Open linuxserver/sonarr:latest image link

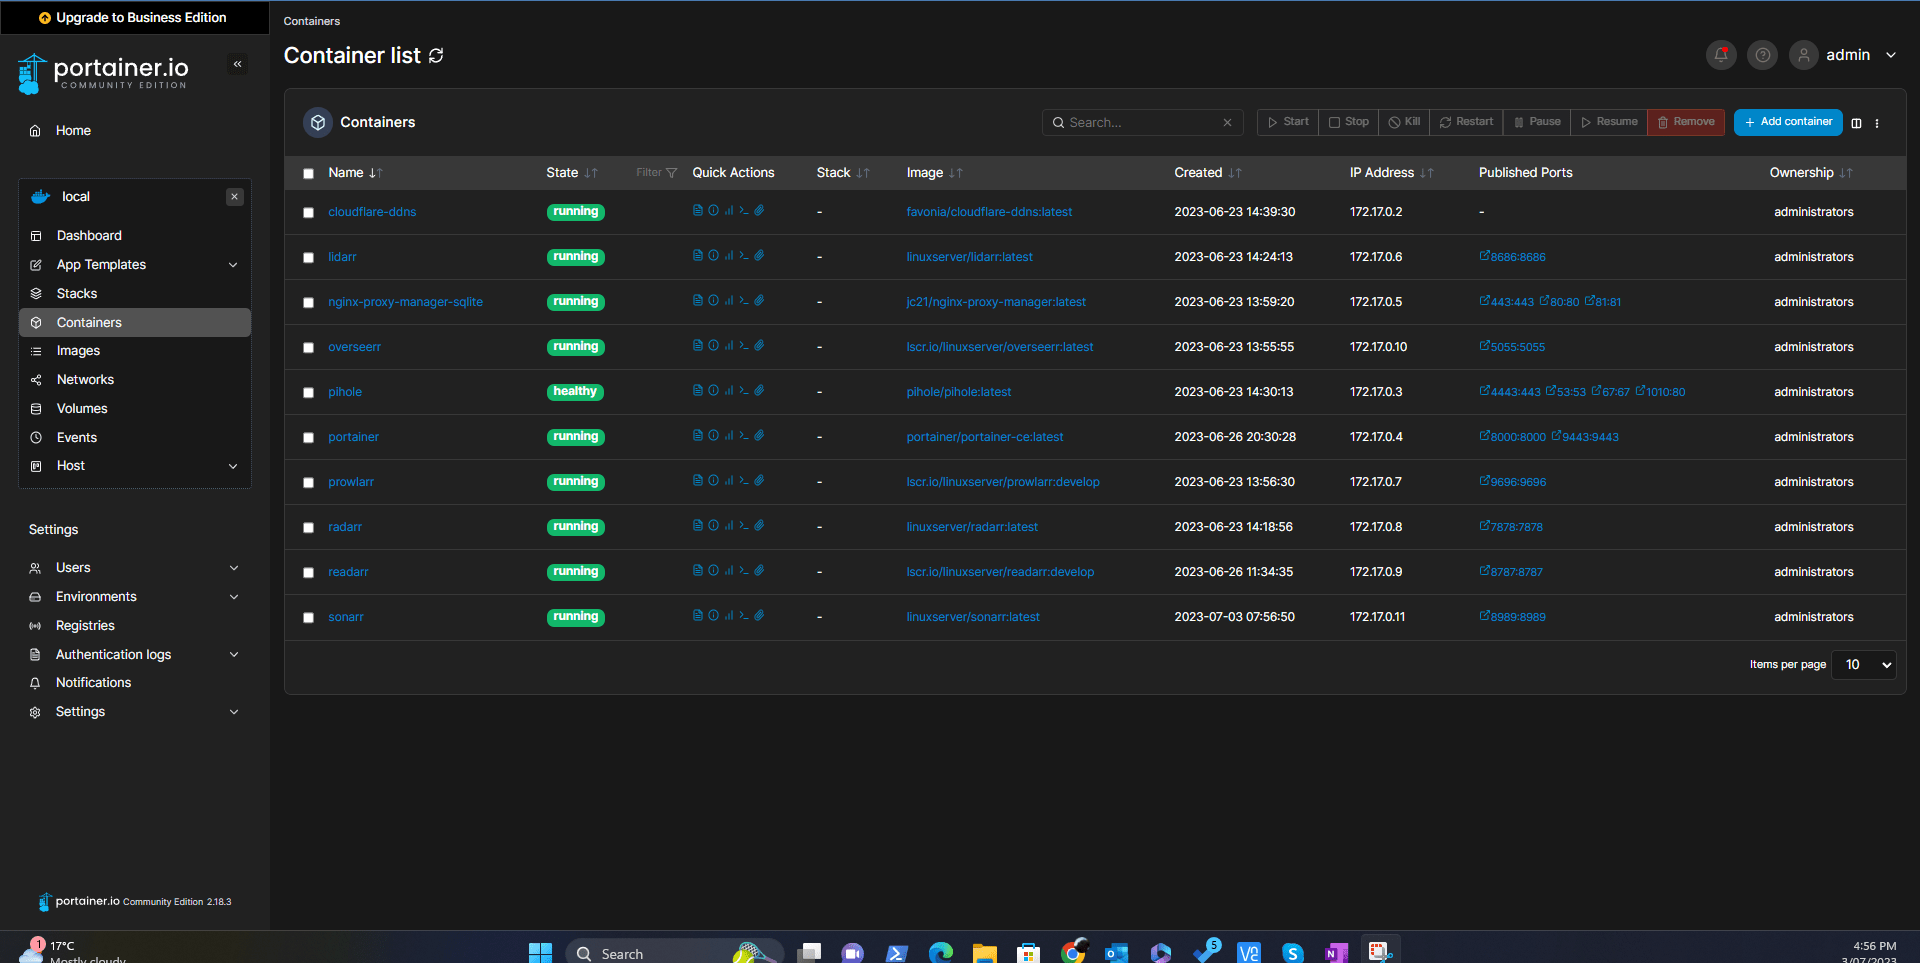tap(973, 617)
